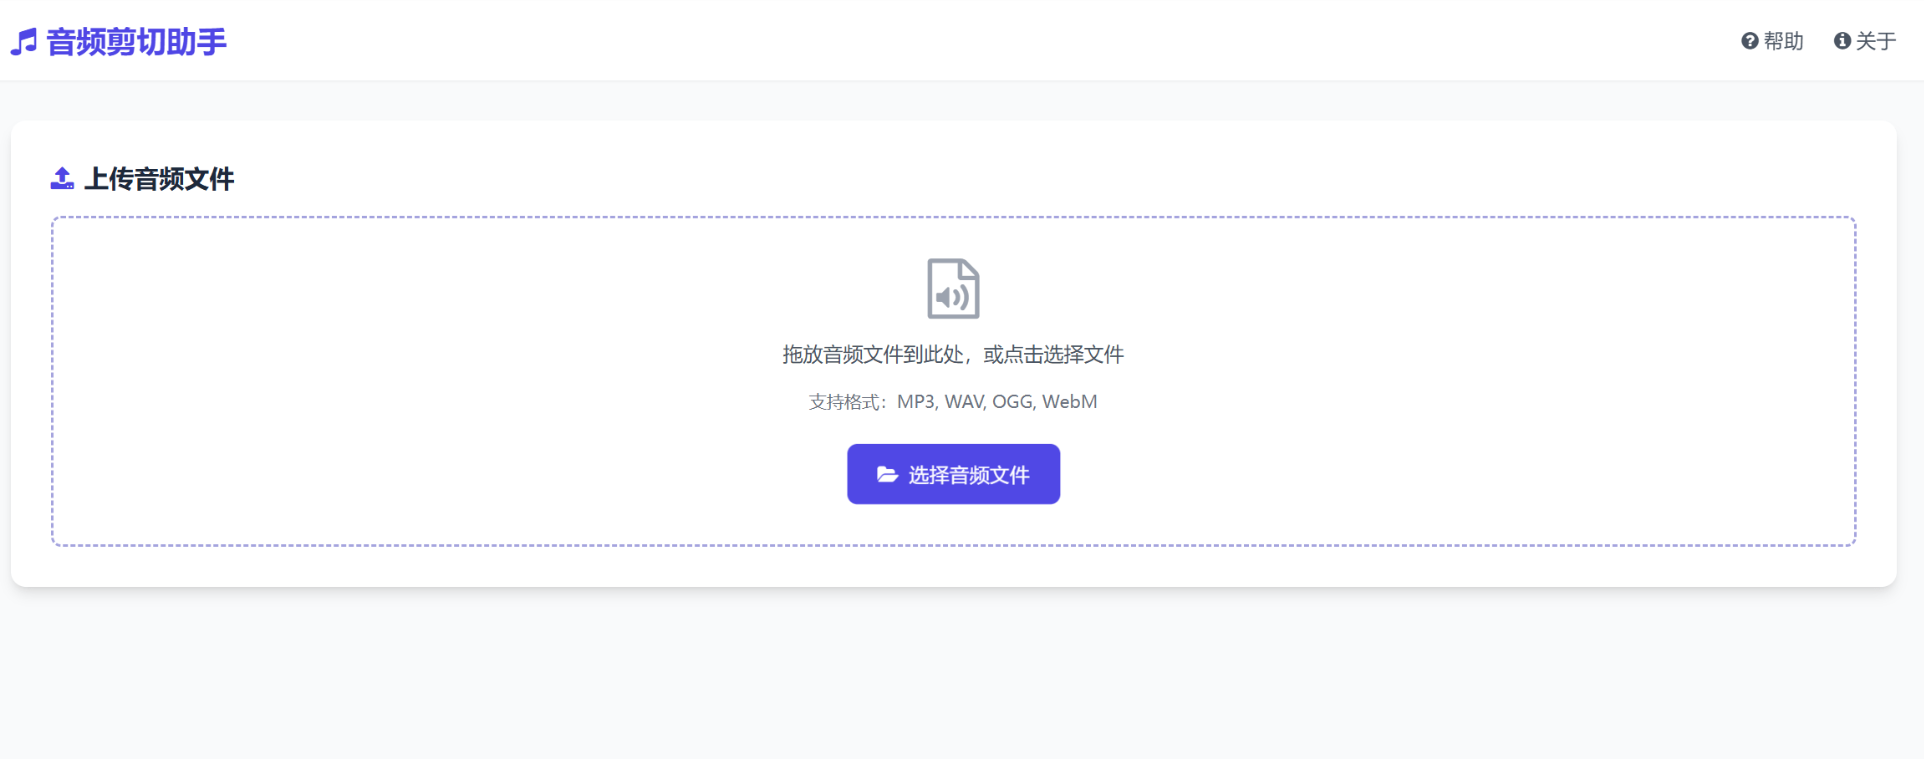Viewport: 1924px width, 759px height.
Task: Click the upload tray icon beside 上传音频文件
Action: (62, 179)
